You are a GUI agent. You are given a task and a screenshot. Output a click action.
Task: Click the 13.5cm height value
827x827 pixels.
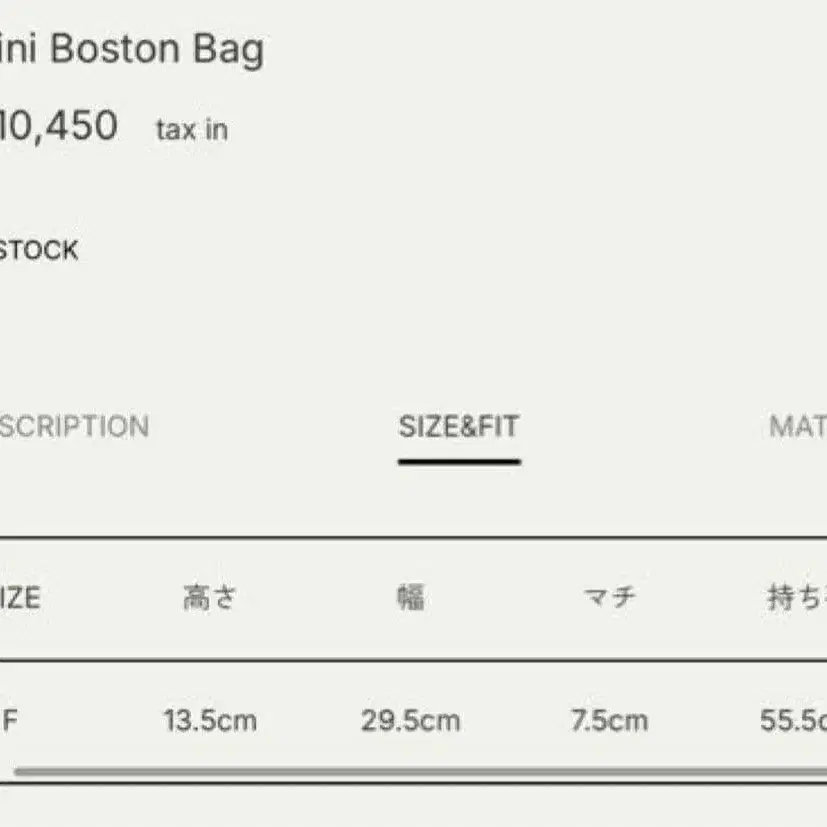click(x=210, y=720)
